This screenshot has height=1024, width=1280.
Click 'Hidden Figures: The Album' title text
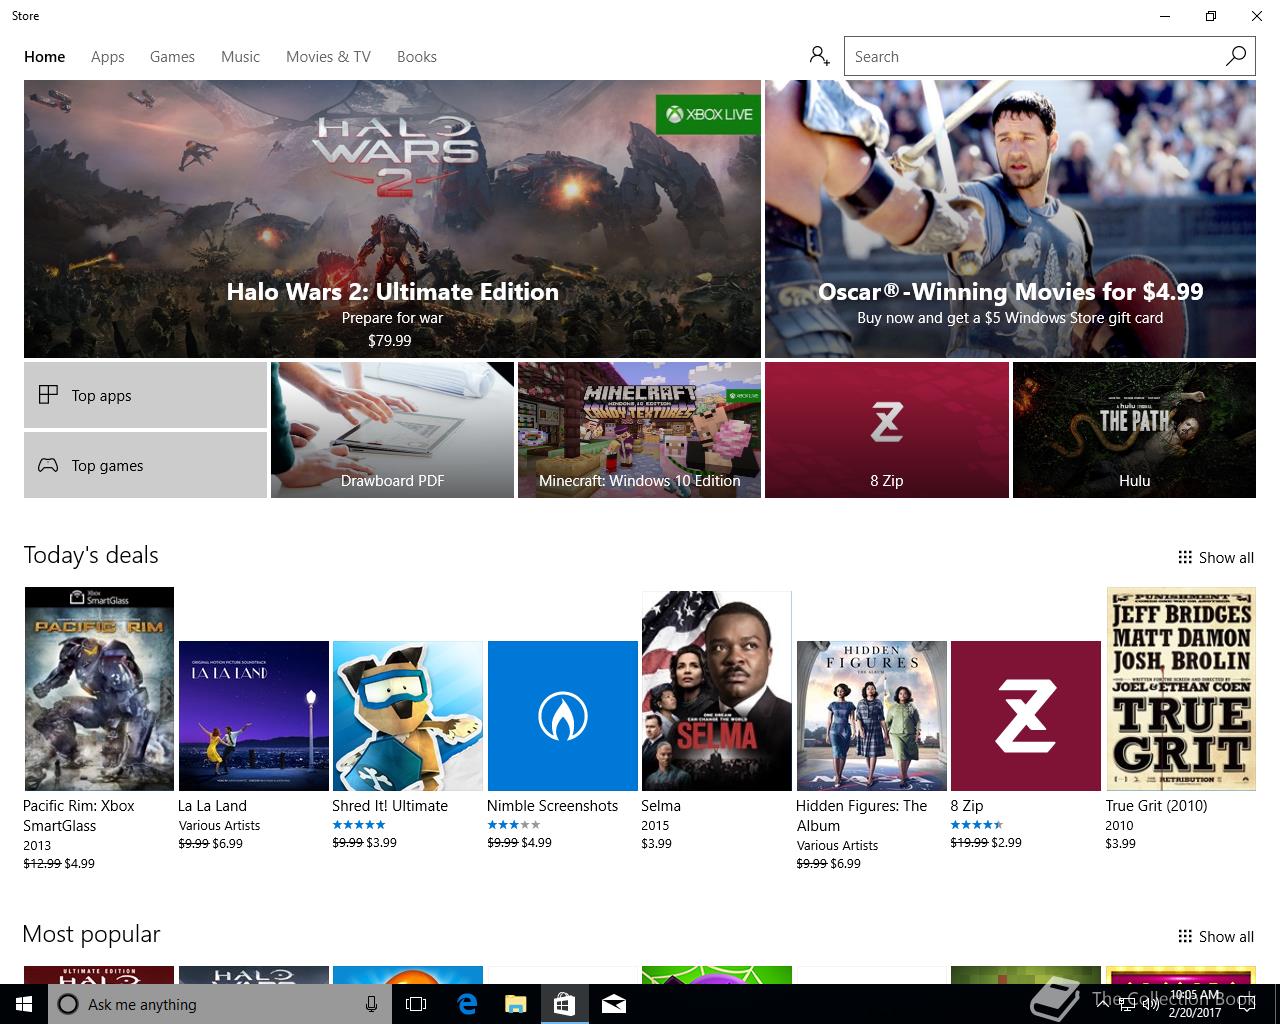[862, 816]
